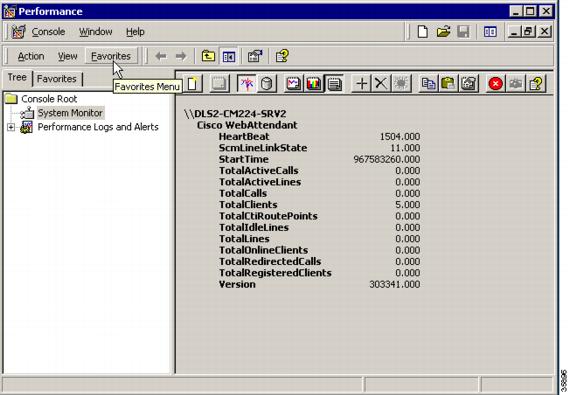Screen dimensions: 568x395
Task: Click View Log File Data cylinder icon
Action: coord(267,84)
